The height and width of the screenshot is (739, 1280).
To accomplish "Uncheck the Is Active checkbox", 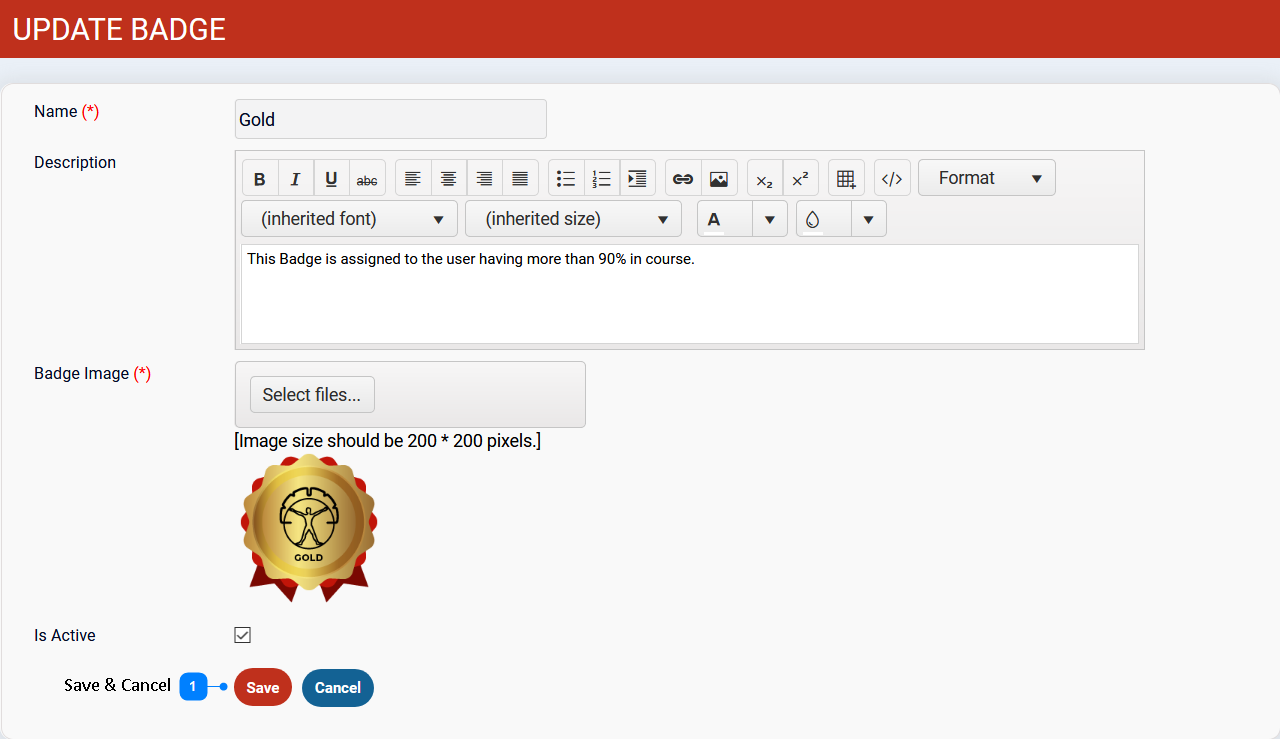I will coord(242,635).
